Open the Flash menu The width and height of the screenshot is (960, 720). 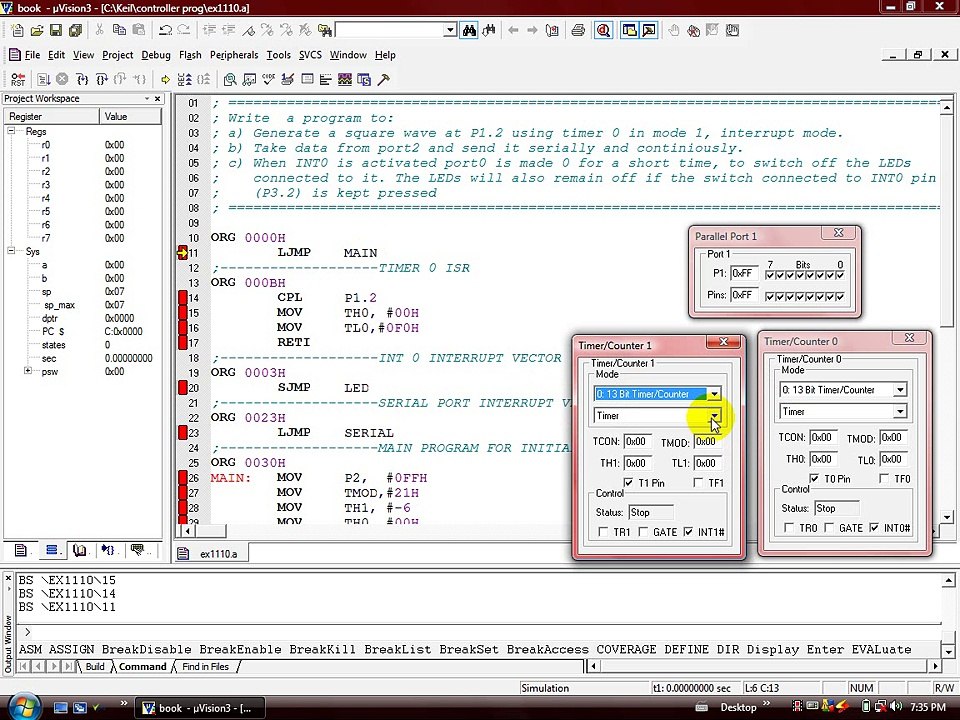(190, 55)
